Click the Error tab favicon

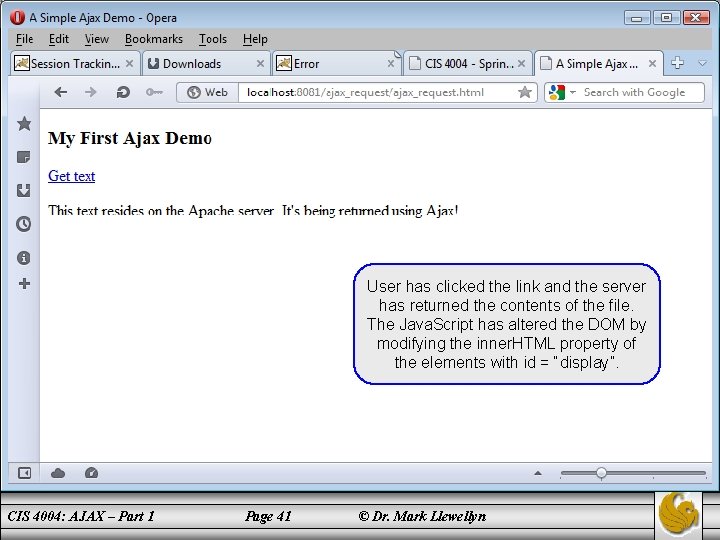coord(284,63)
